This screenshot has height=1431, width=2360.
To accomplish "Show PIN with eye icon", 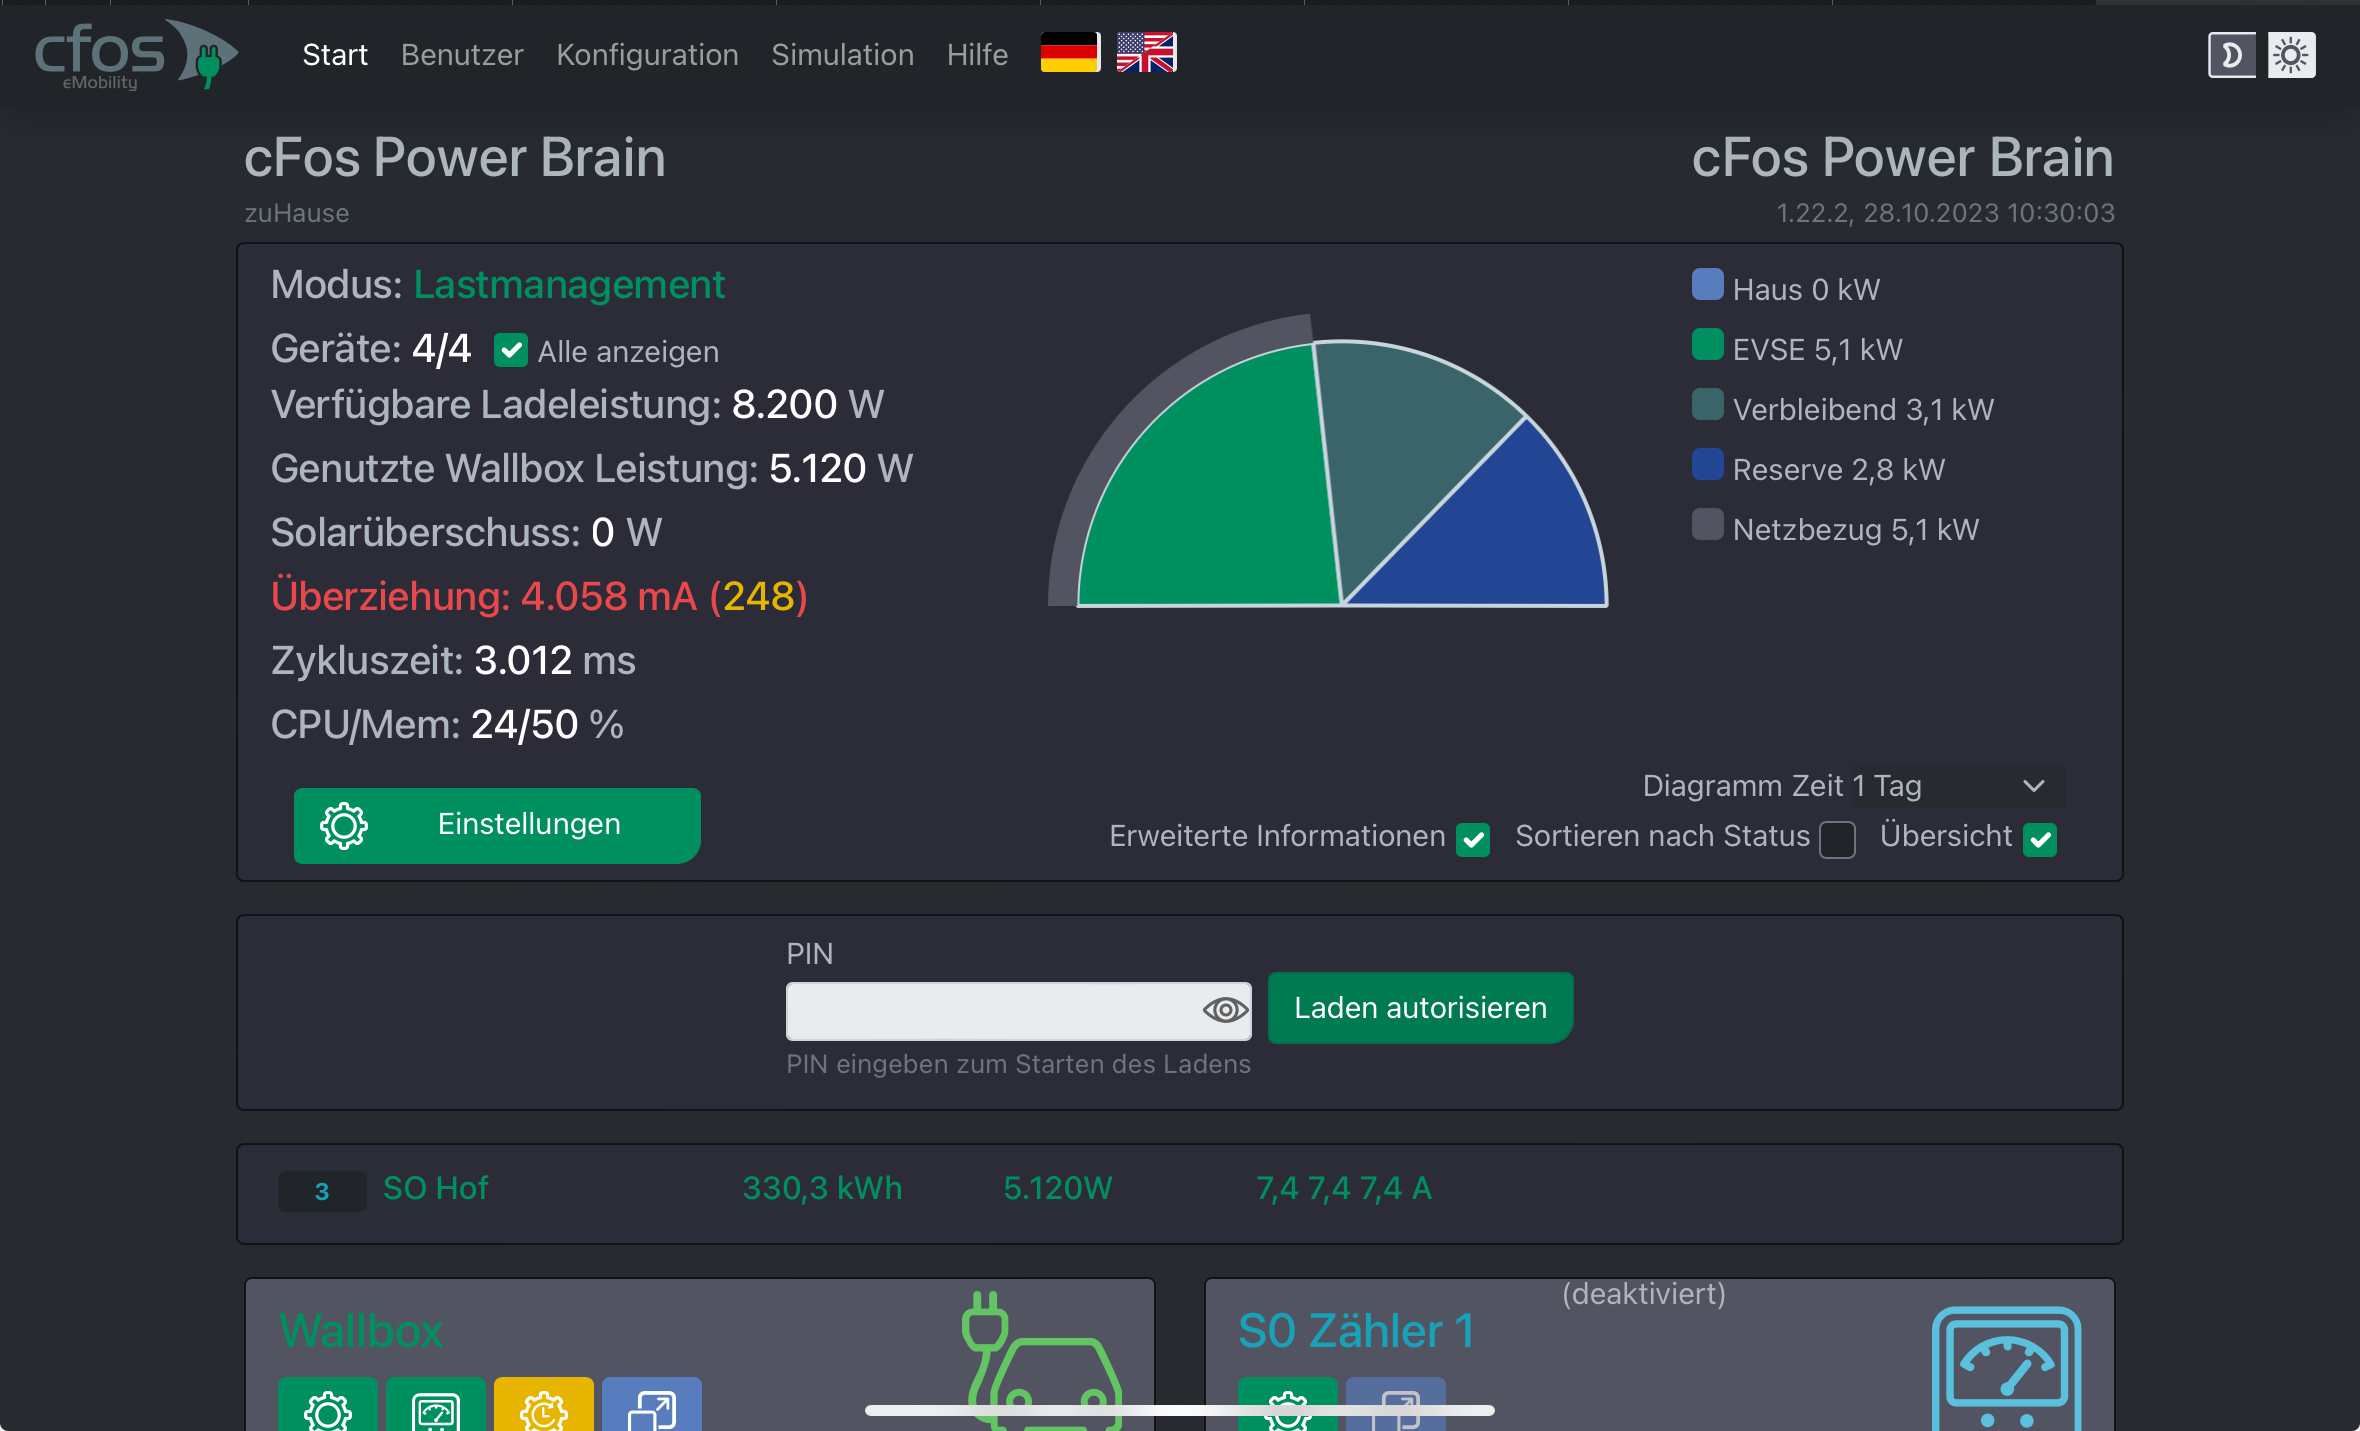I will (1224, 1010).
